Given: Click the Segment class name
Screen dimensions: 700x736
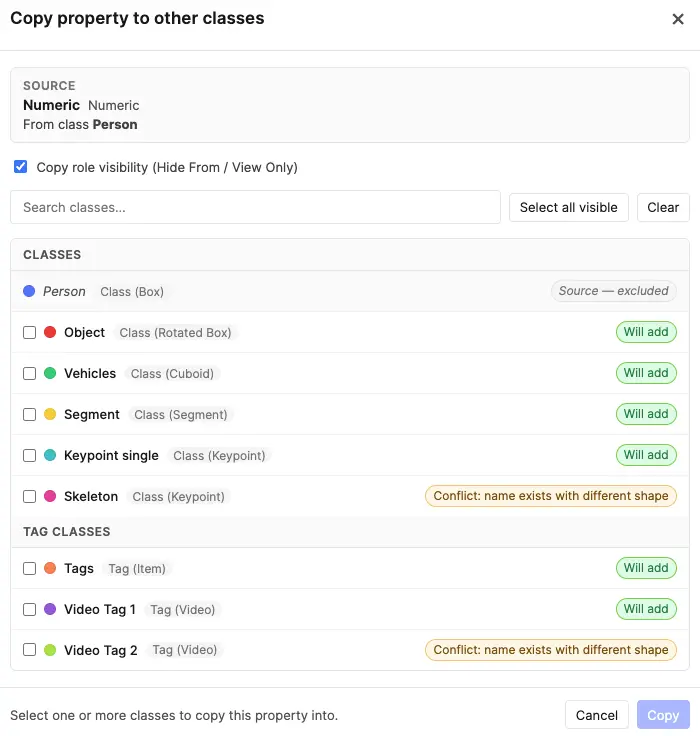Looking at the screenshot, I should tap(92, 414).
